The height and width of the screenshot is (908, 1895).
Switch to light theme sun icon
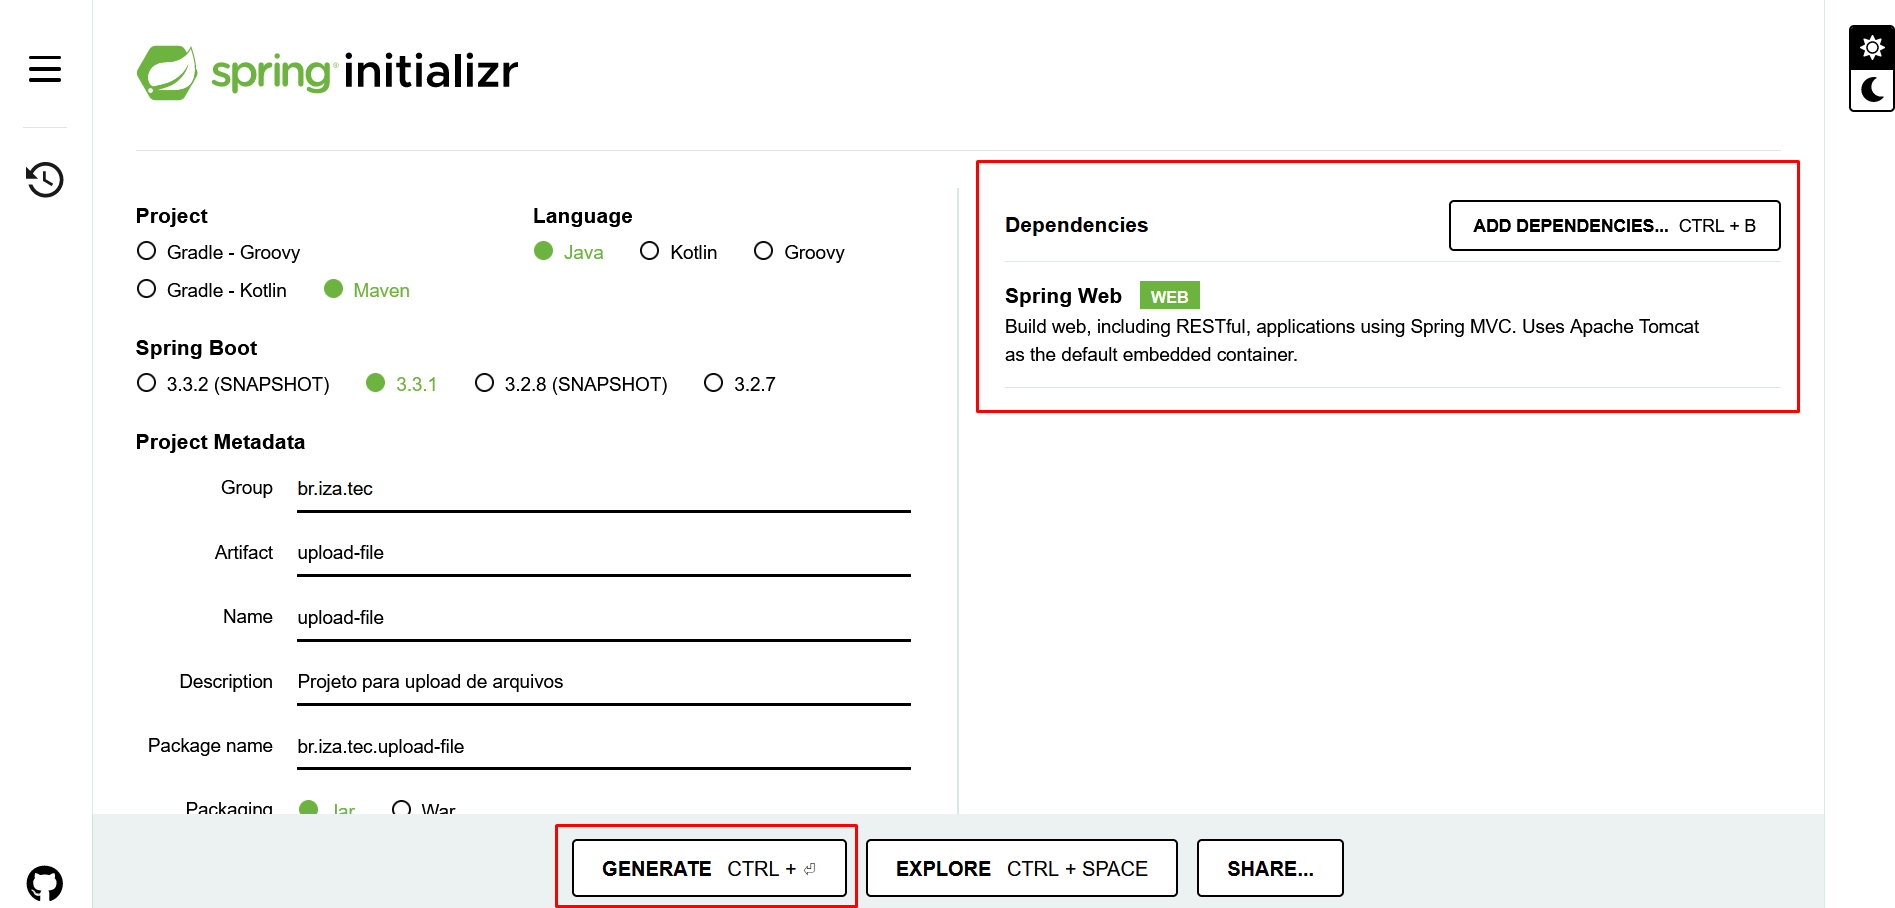click(x=1872, y=47)
